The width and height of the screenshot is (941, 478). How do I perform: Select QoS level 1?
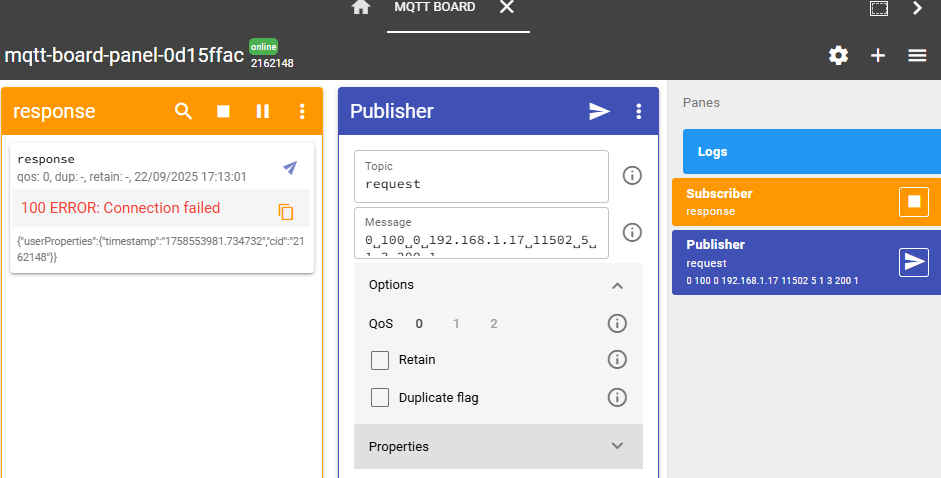coord(457,323)
